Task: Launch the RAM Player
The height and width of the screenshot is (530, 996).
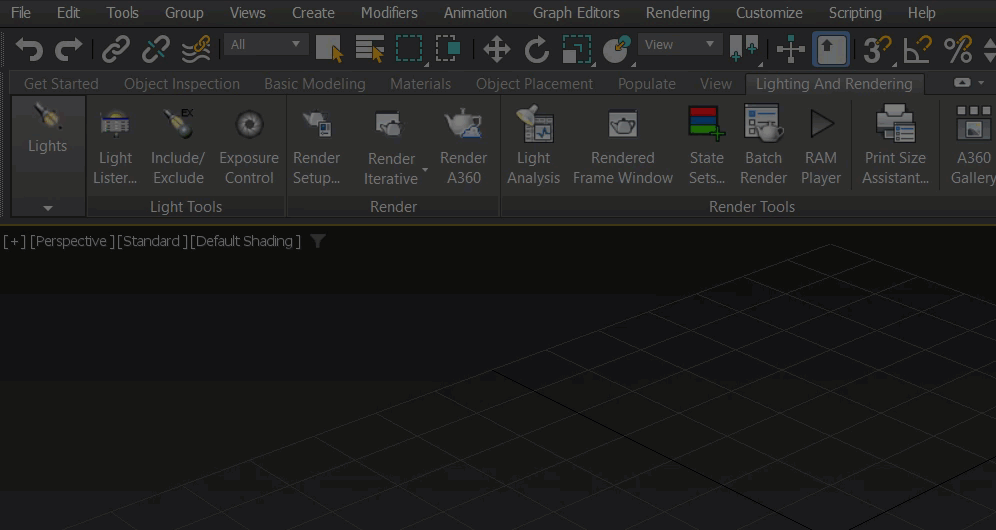Action: [821, 147]
